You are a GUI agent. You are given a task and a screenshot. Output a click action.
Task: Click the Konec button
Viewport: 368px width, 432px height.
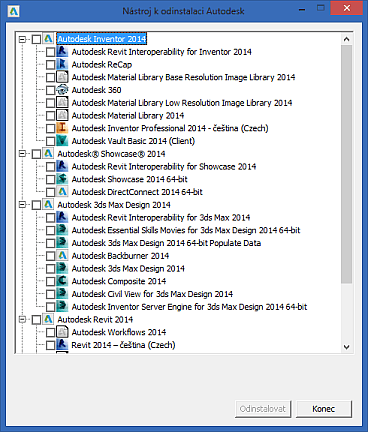324,409
